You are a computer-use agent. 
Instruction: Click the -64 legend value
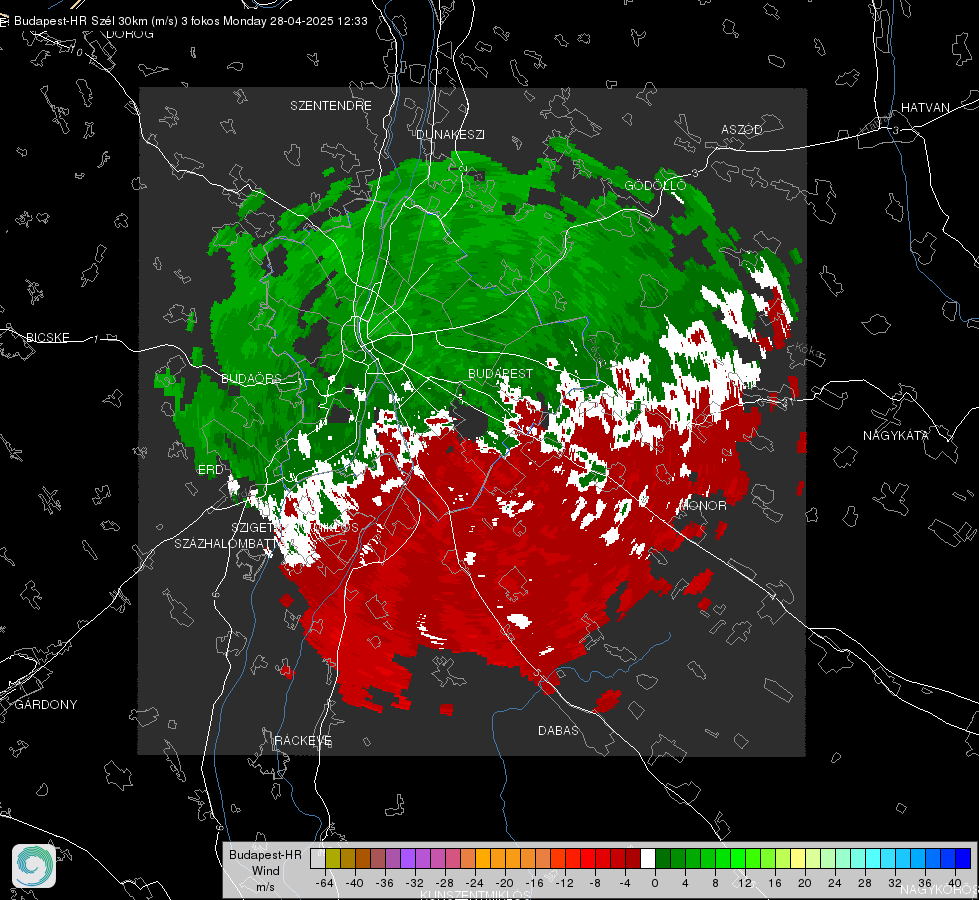324,883
